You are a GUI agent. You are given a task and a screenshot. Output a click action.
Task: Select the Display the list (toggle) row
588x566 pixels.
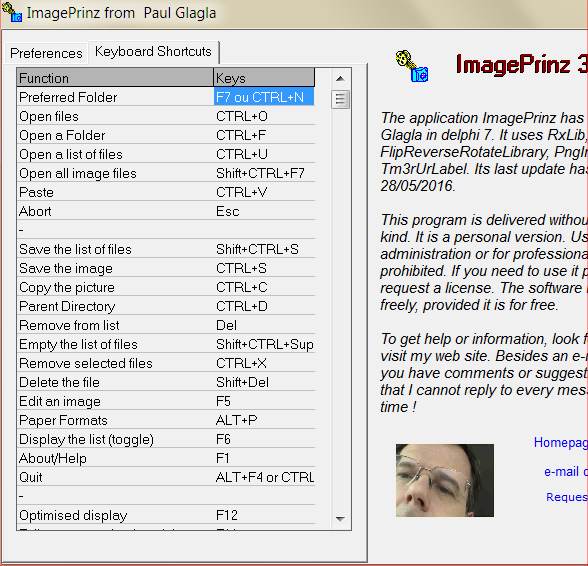point(165,439)
